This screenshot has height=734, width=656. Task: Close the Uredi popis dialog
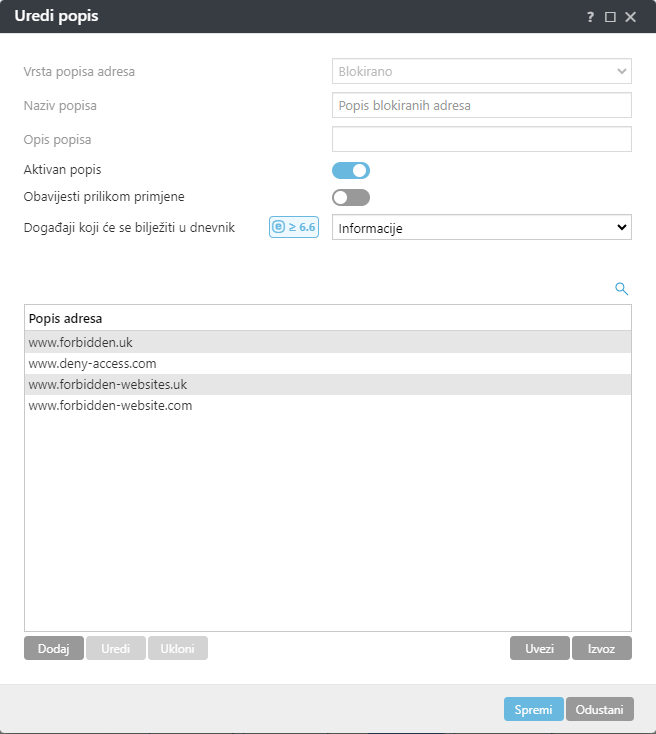(630, 17)
